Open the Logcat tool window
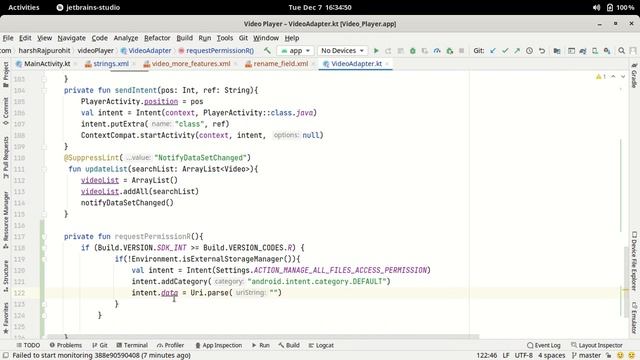 tap(321, 345)
